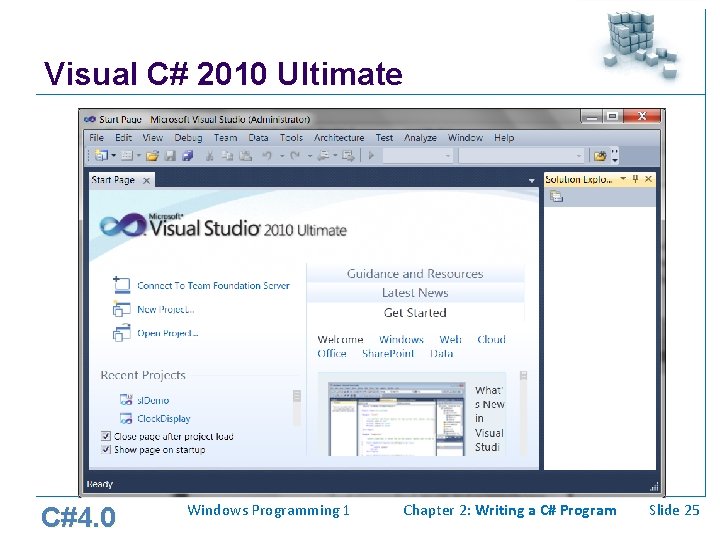
Task: Click the Undo toolbar icon
Action: point(267,156)
